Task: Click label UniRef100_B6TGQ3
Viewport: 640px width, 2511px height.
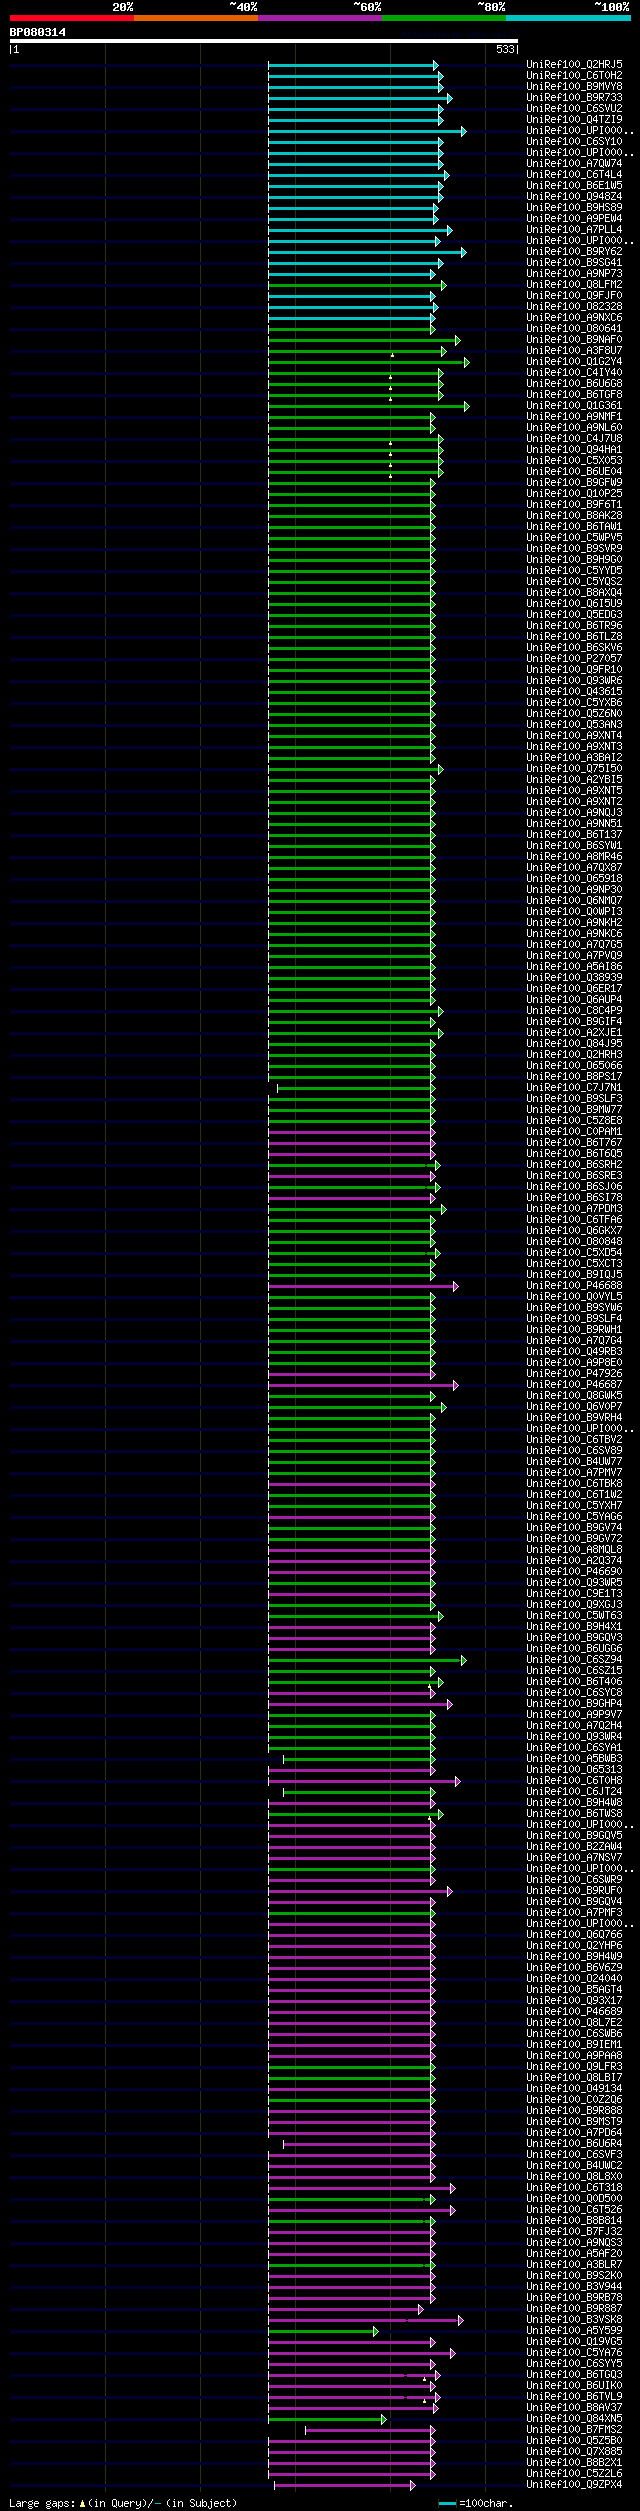Action: 574,2374
